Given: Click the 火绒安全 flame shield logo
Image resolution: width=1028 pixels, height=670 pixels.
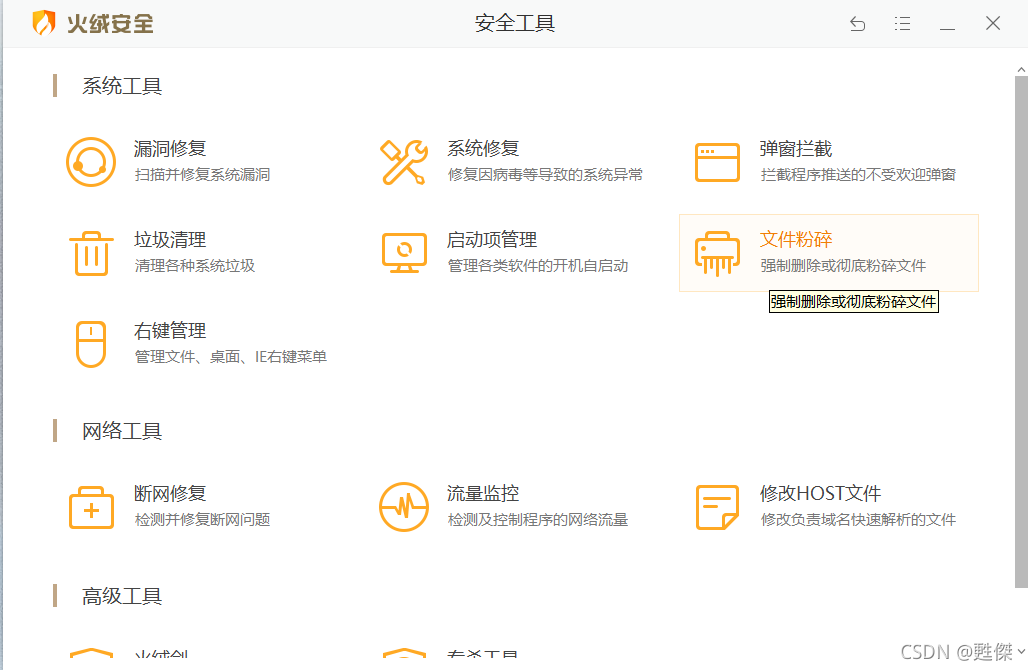Looking at the screenshot, I should (43, 23).
